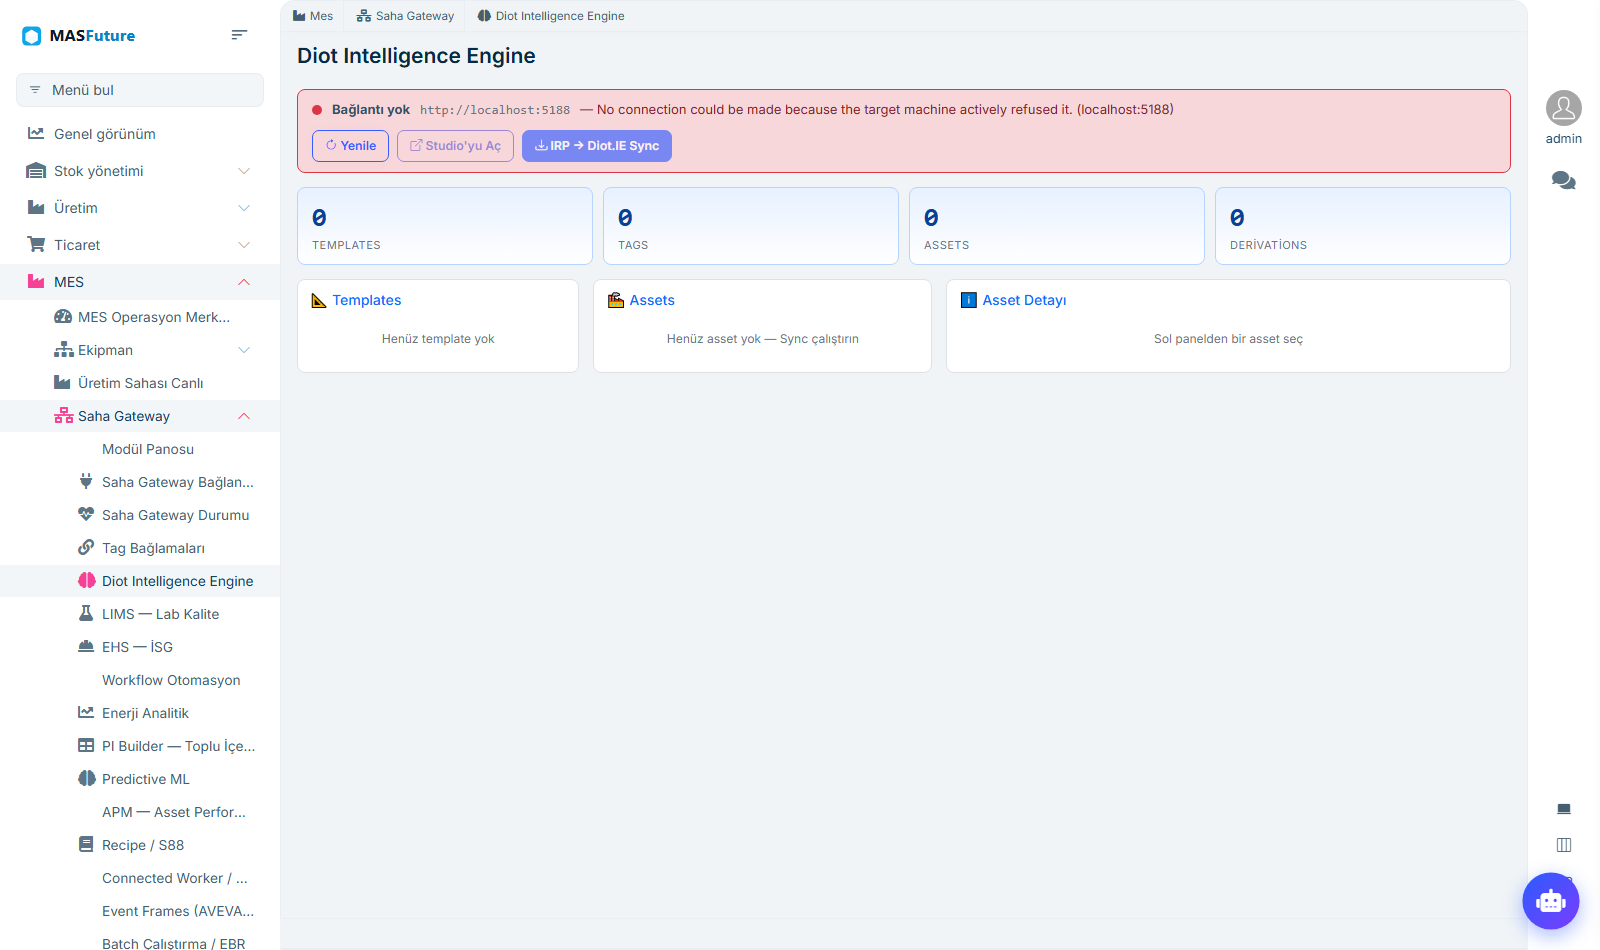1600x950 pixels.
Task: Click the heartbeat icon for Saha Gateway Durumu
Action: (x=86, y=514)
